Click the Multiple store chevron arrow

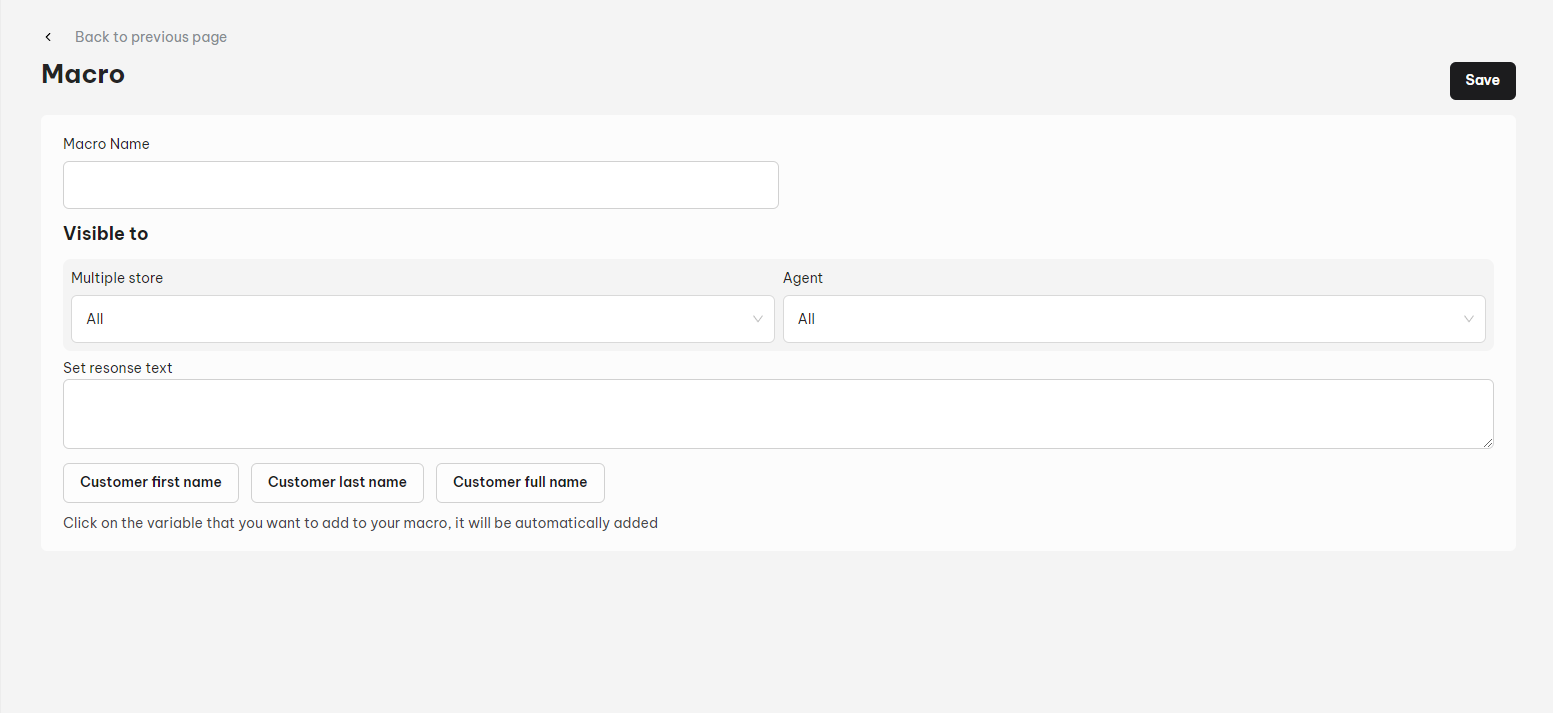point(758,319)
